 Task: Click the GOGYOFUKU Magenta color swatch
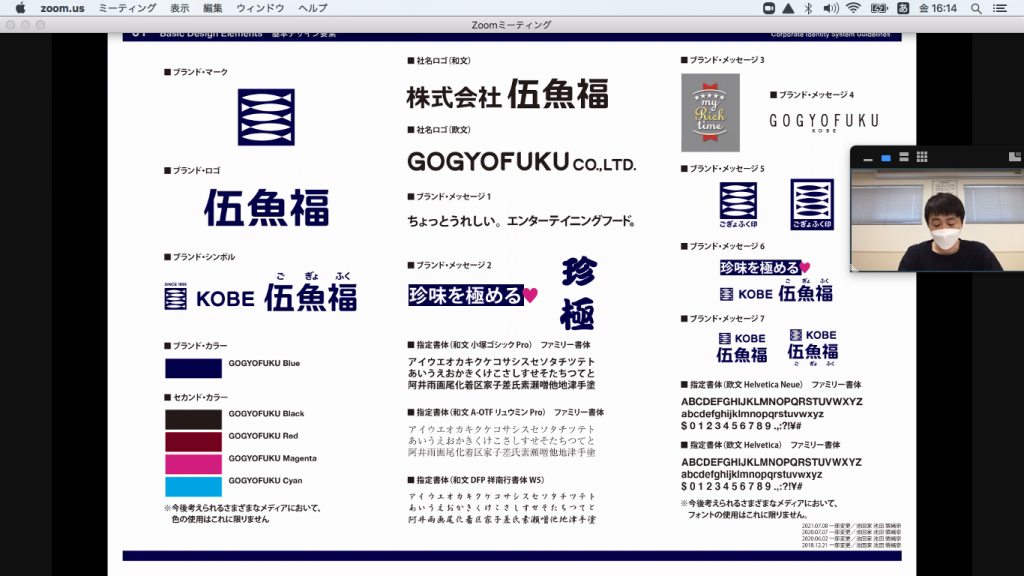click(x=193, y=464)
